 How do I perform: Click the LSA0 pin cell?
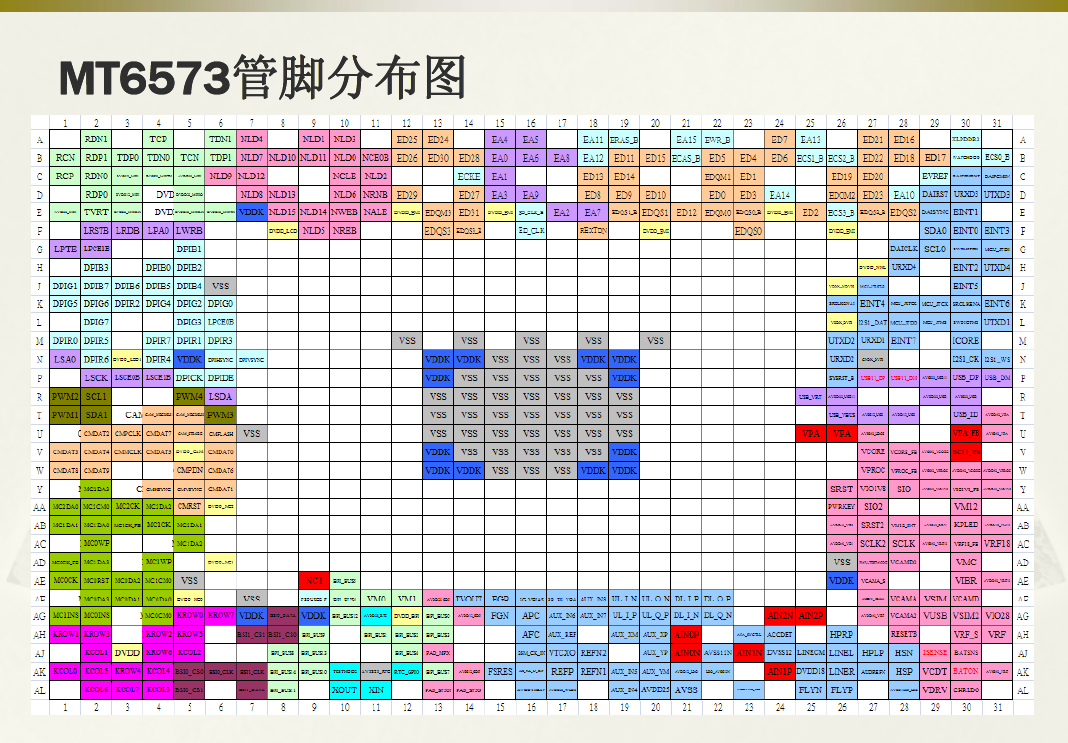pyautogui.click(x=65, y=359)
